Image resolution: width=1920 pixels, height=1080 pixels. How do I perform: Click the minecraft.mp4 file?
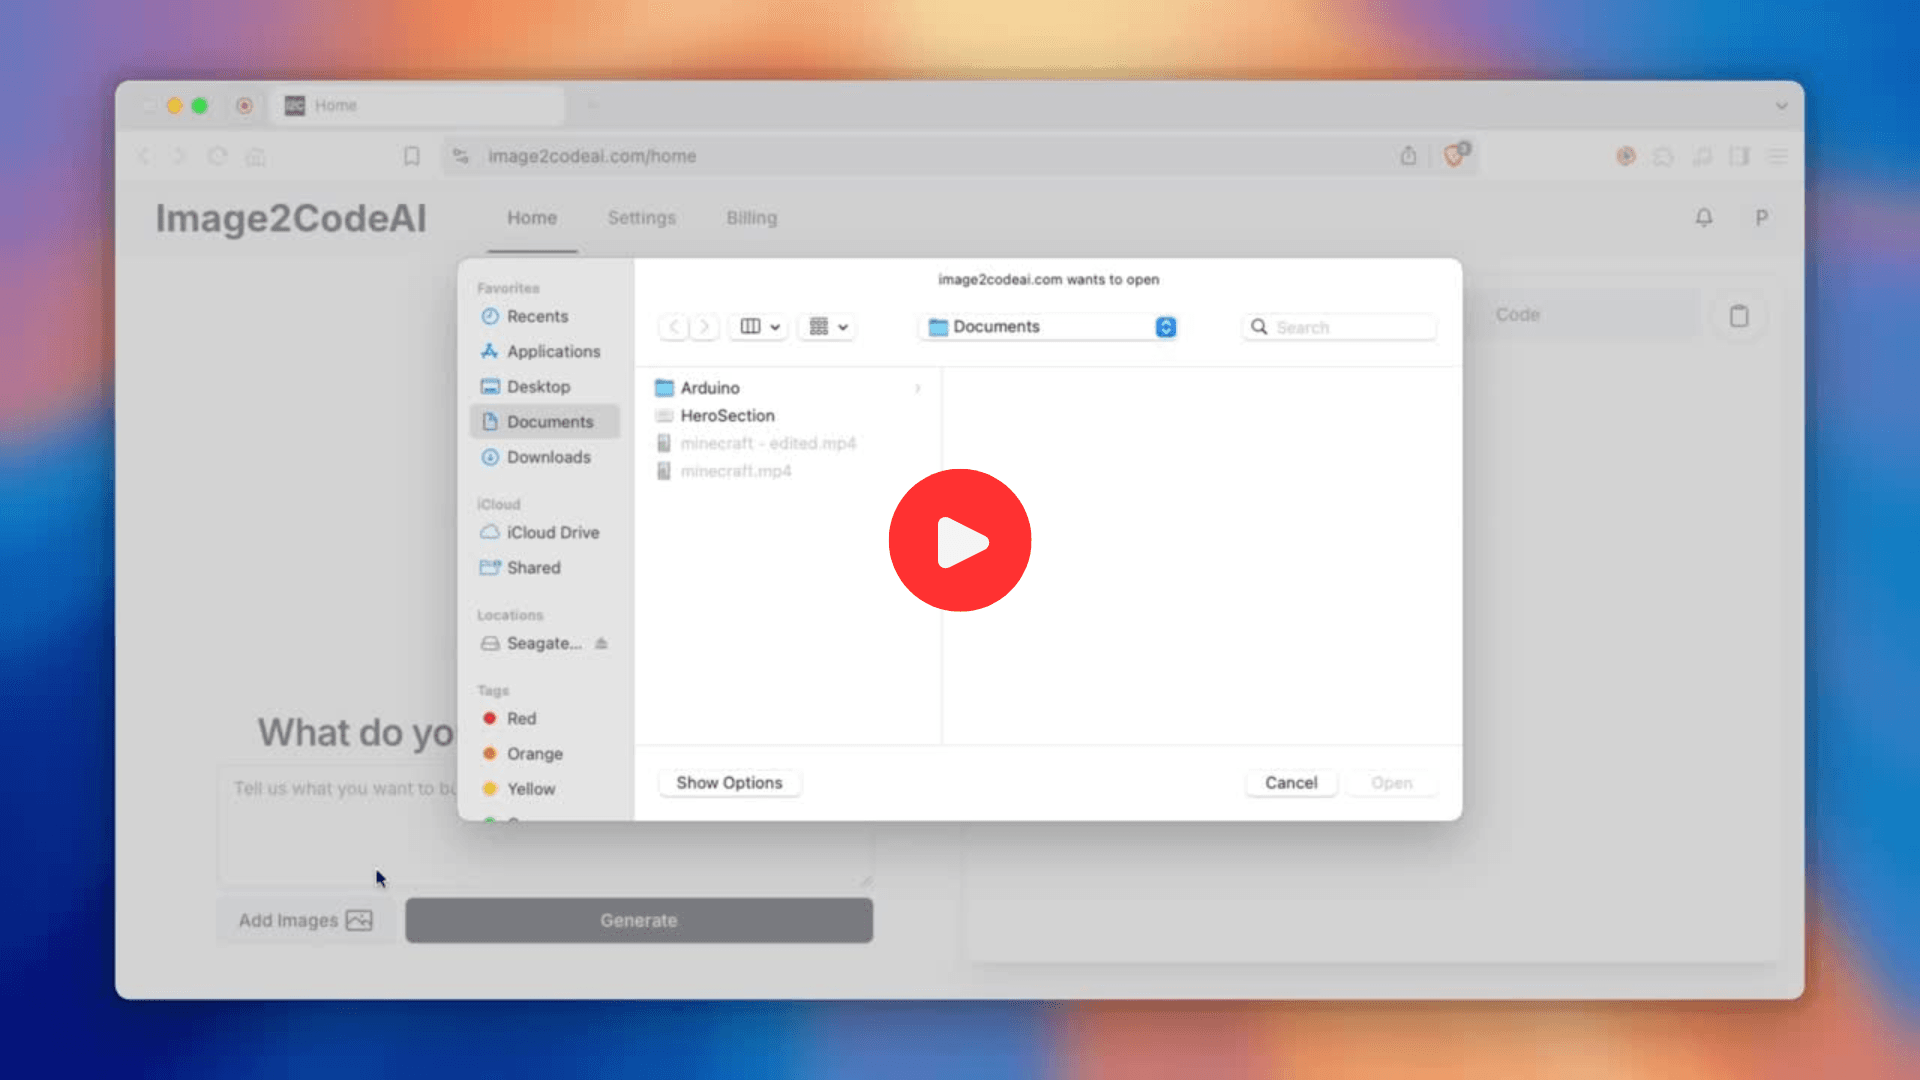click(735, 471)
